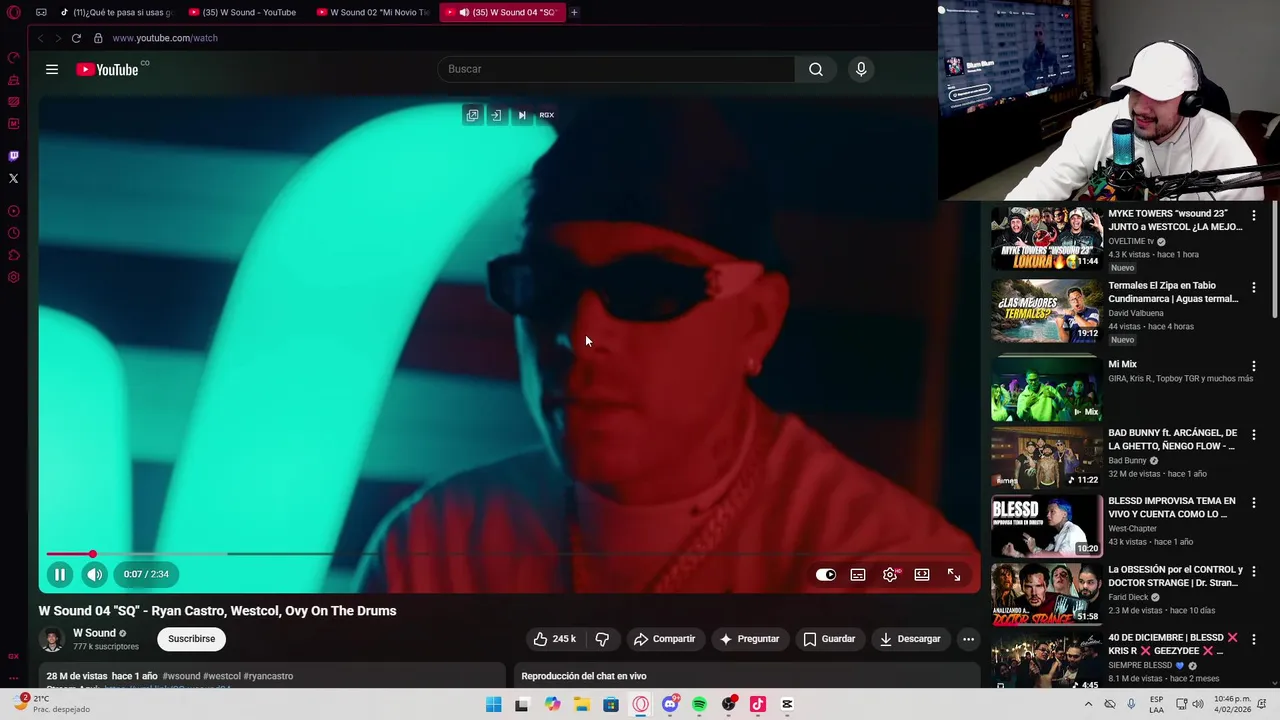Viewport: 1280px width, 720px height.
Task: Open the Twitch sidebar icon
Action: pos(14,156)
